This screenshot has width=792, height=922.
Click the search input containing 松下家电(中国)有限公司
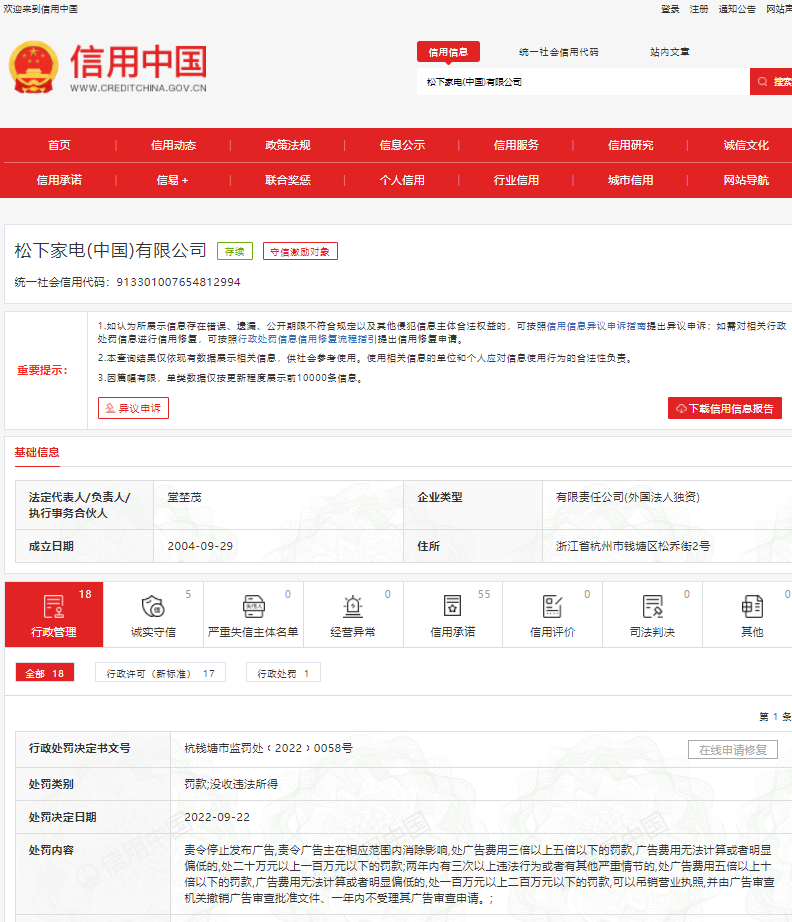tap(583, 82)
